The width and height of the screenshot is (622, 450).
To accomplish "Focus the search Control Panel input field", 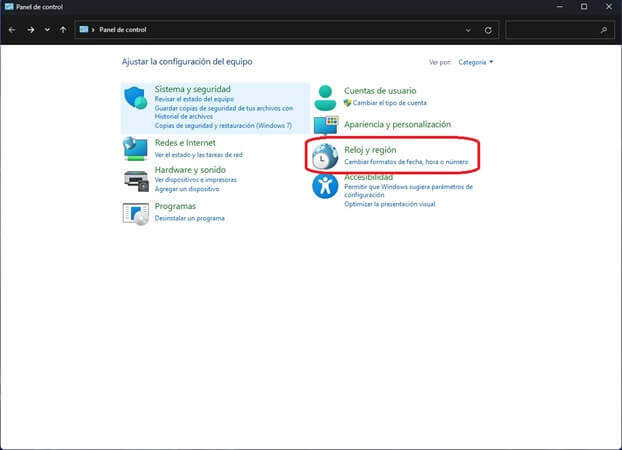I will 561,30.
